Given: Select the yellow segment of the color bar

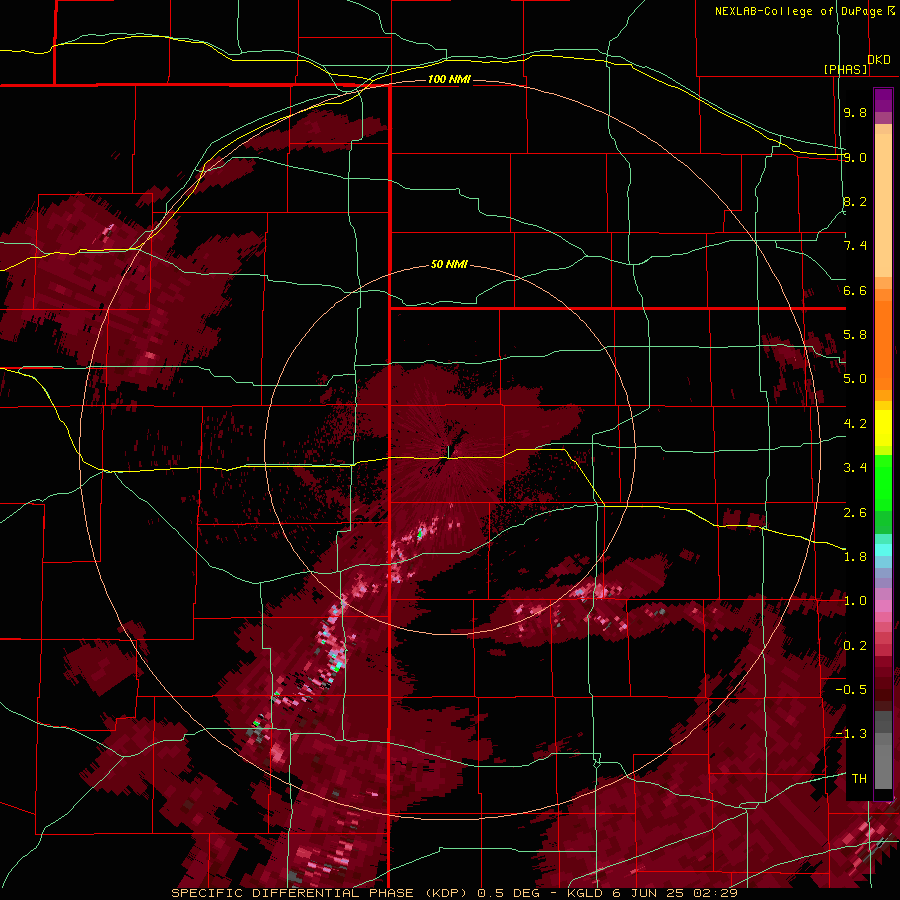Looking at the screenshot, I should [883, 428].
